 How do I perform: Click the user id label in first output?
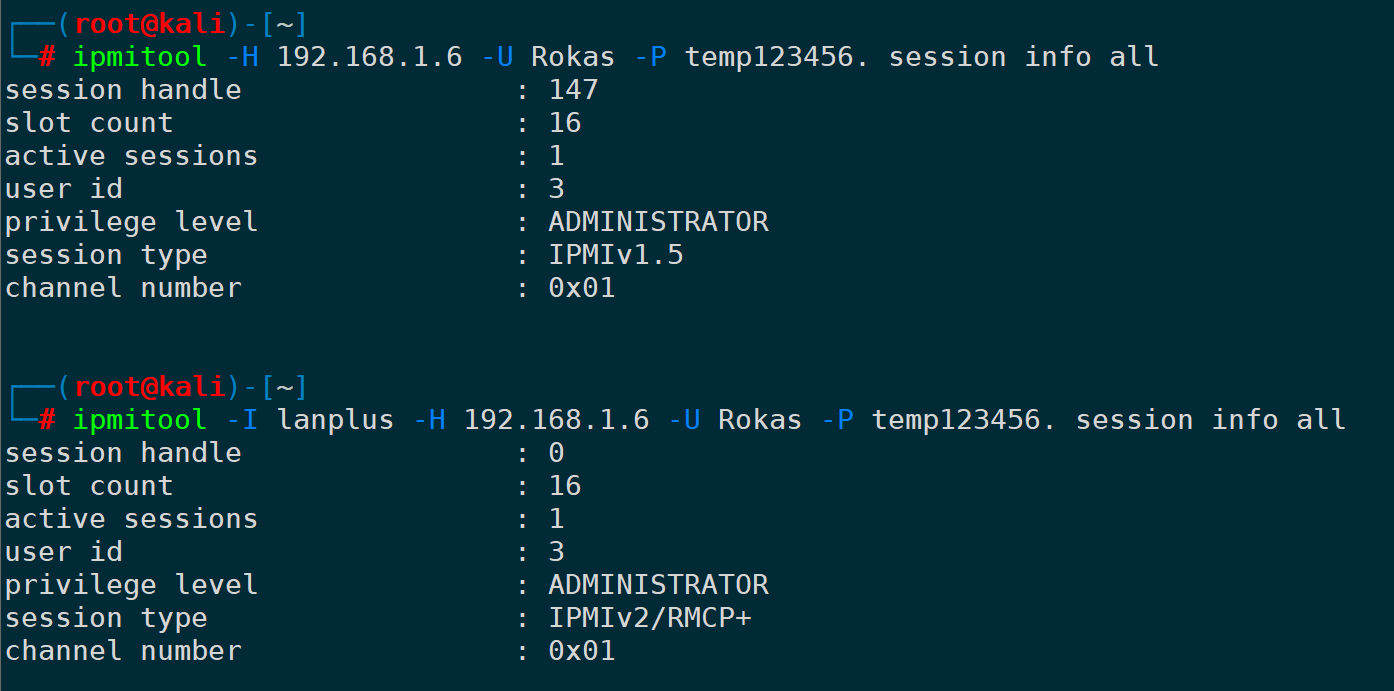pyautogui.click(x=64, y=189)
